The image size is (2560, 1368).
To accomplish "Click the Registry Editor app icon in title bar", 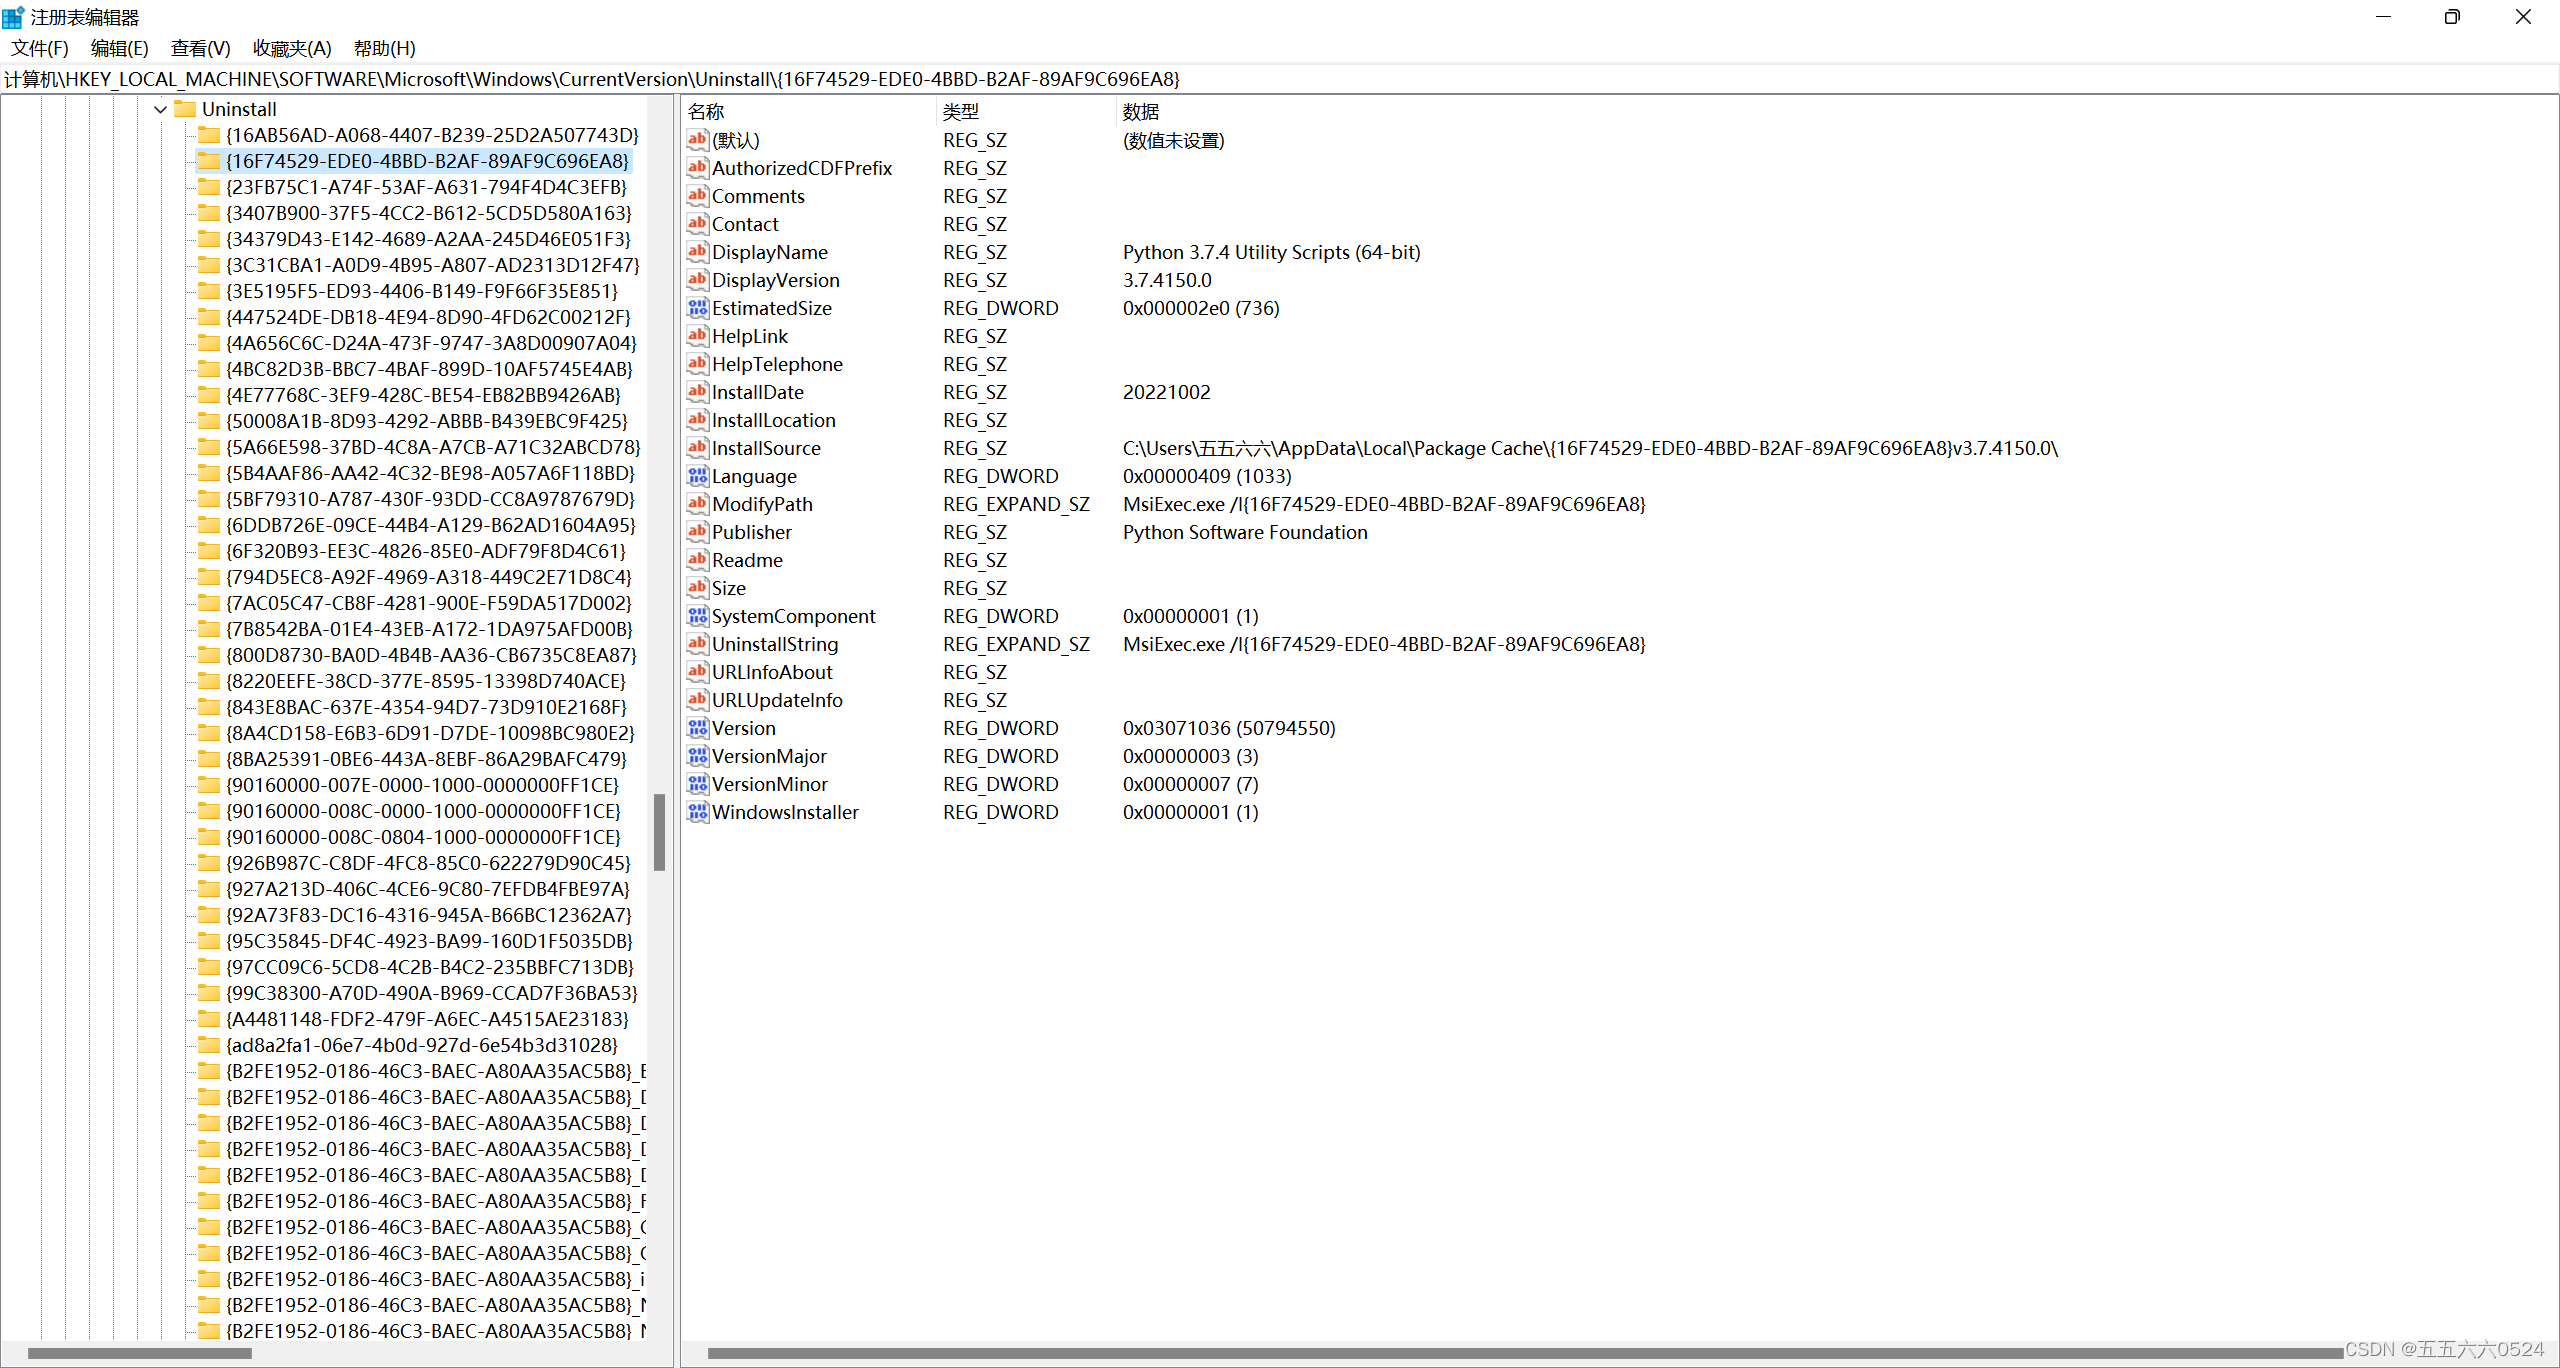I will point(13,17).
